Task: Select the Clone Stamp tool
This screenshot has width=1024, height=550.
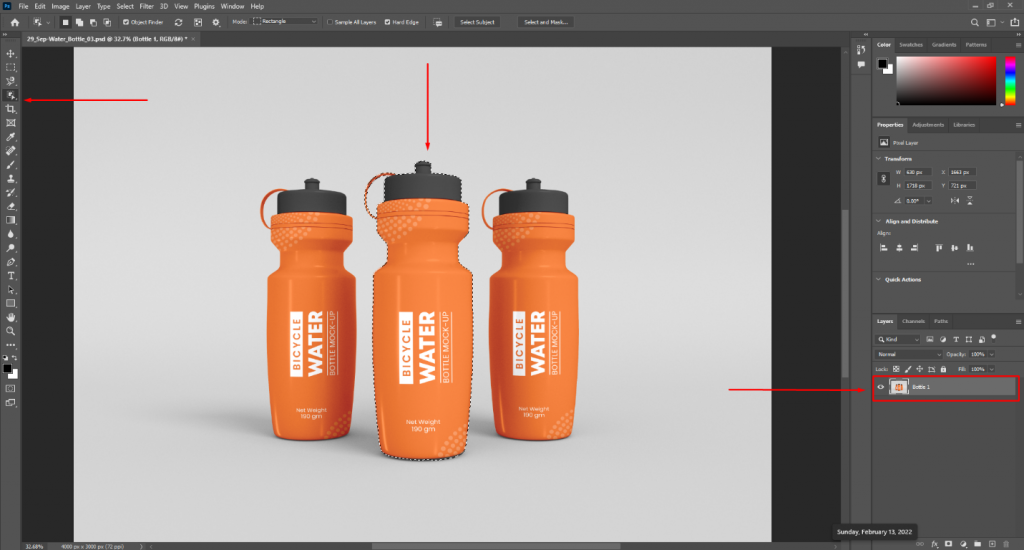Action: 11,178
